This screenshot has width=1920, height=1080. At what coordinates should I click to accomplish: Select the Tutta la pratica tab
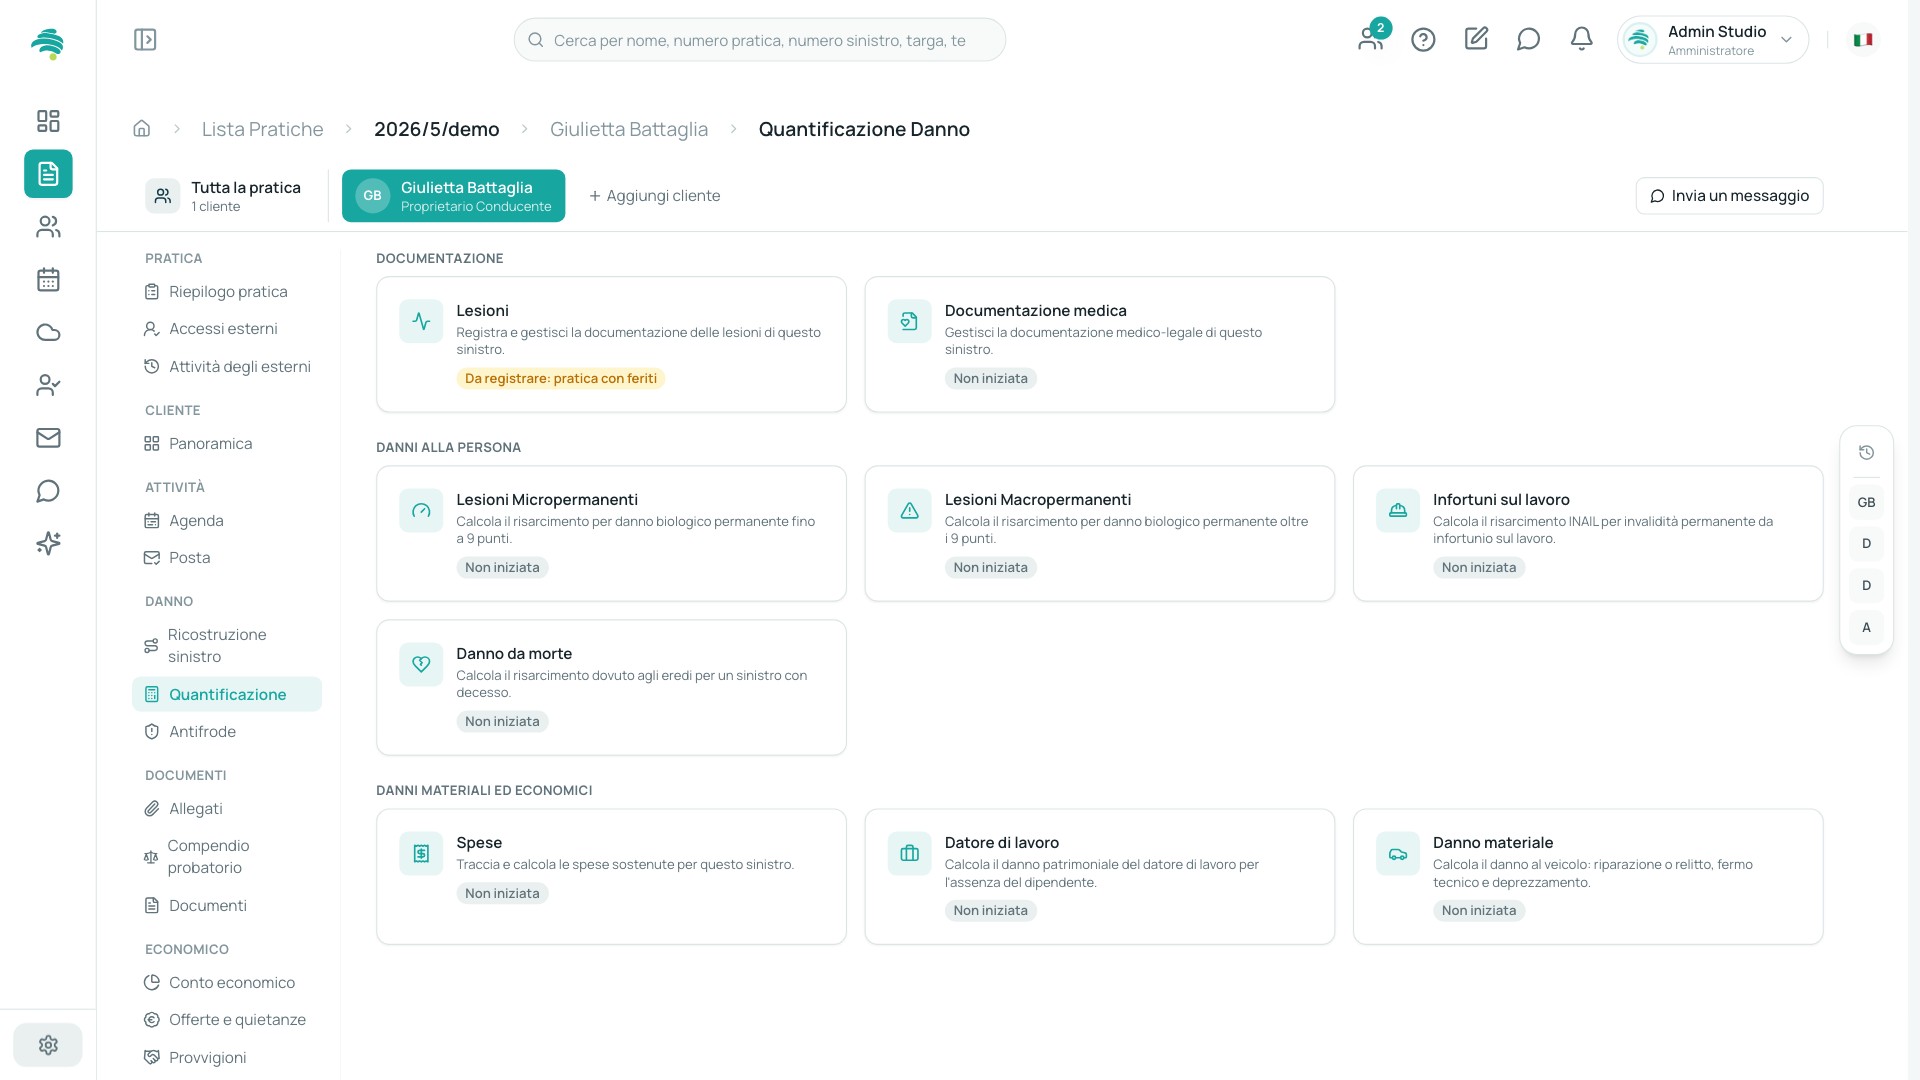tap(224, 196)
